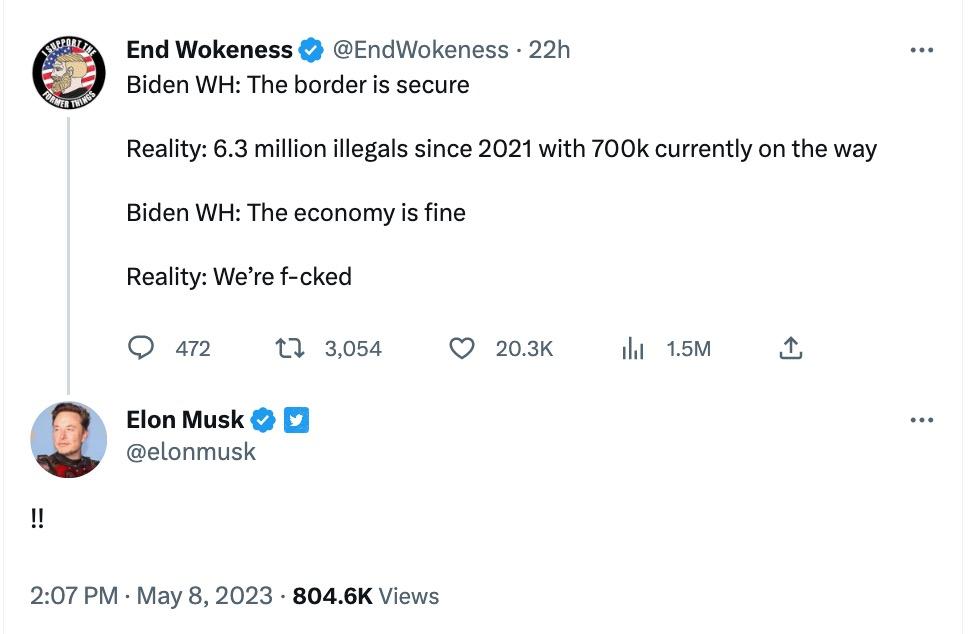The width and height of the screenshot is (970, 634).
Task: Click the Twitter bird badge beside Elon Musk
Action: (297, 420)
